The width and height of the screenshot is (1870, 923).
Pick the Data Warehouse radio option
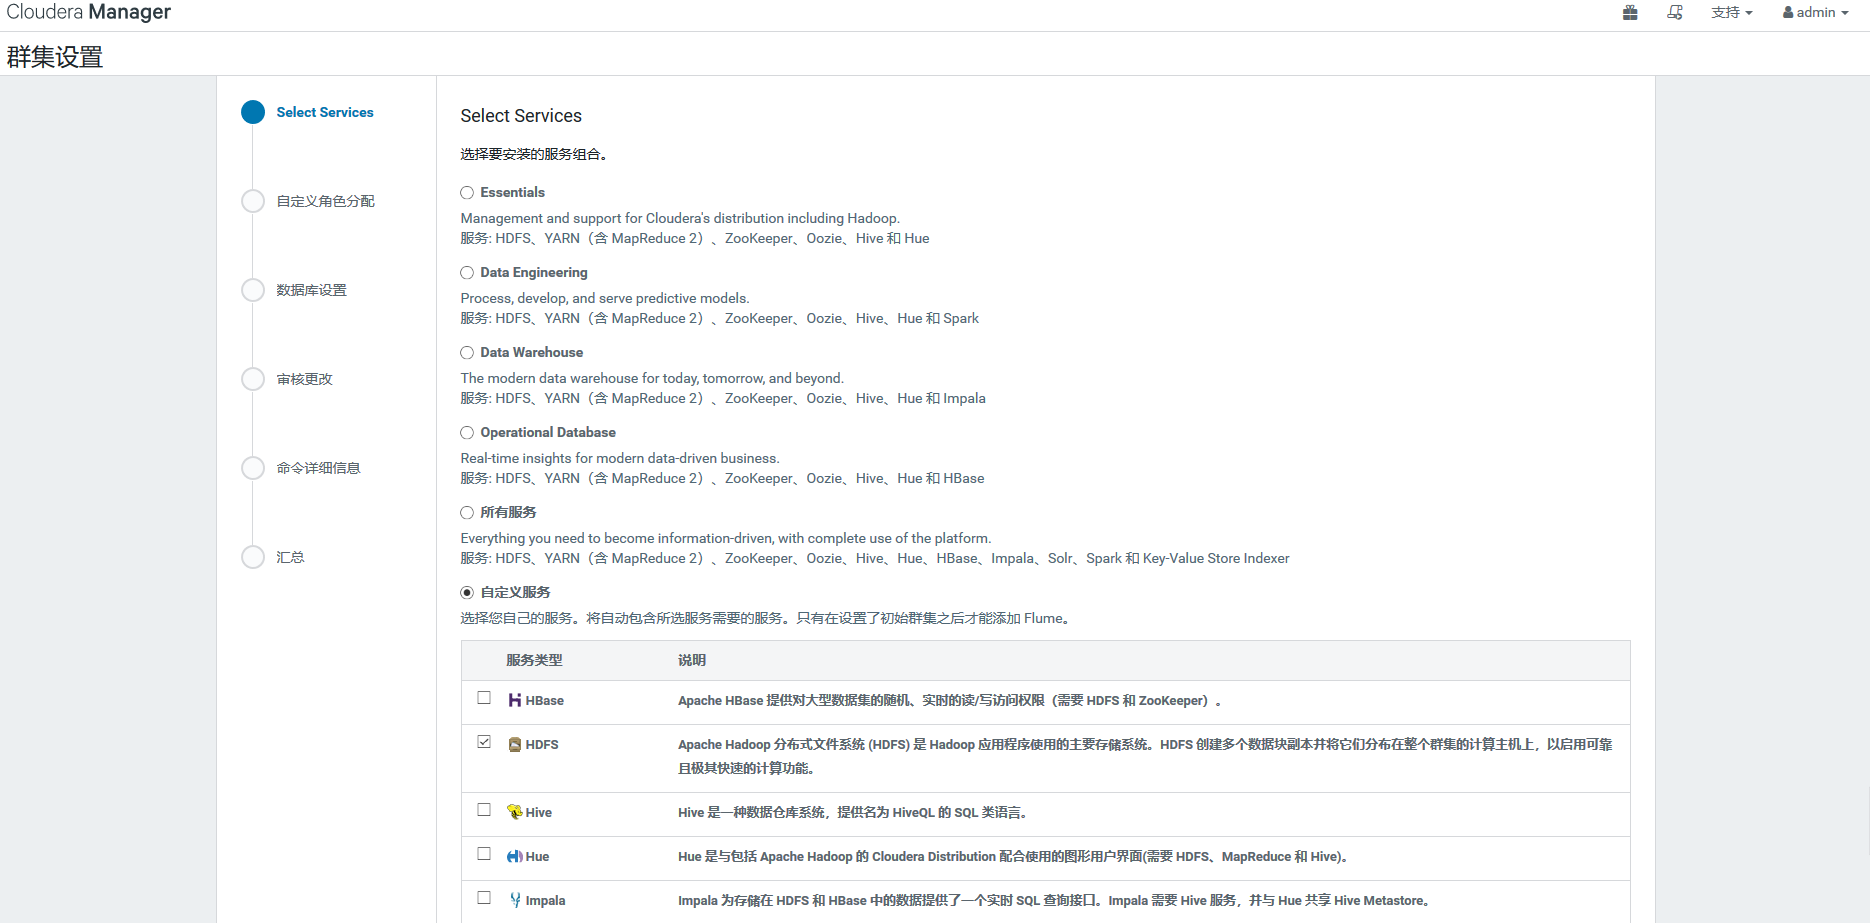pyautogui.click(x=467, y=353)
